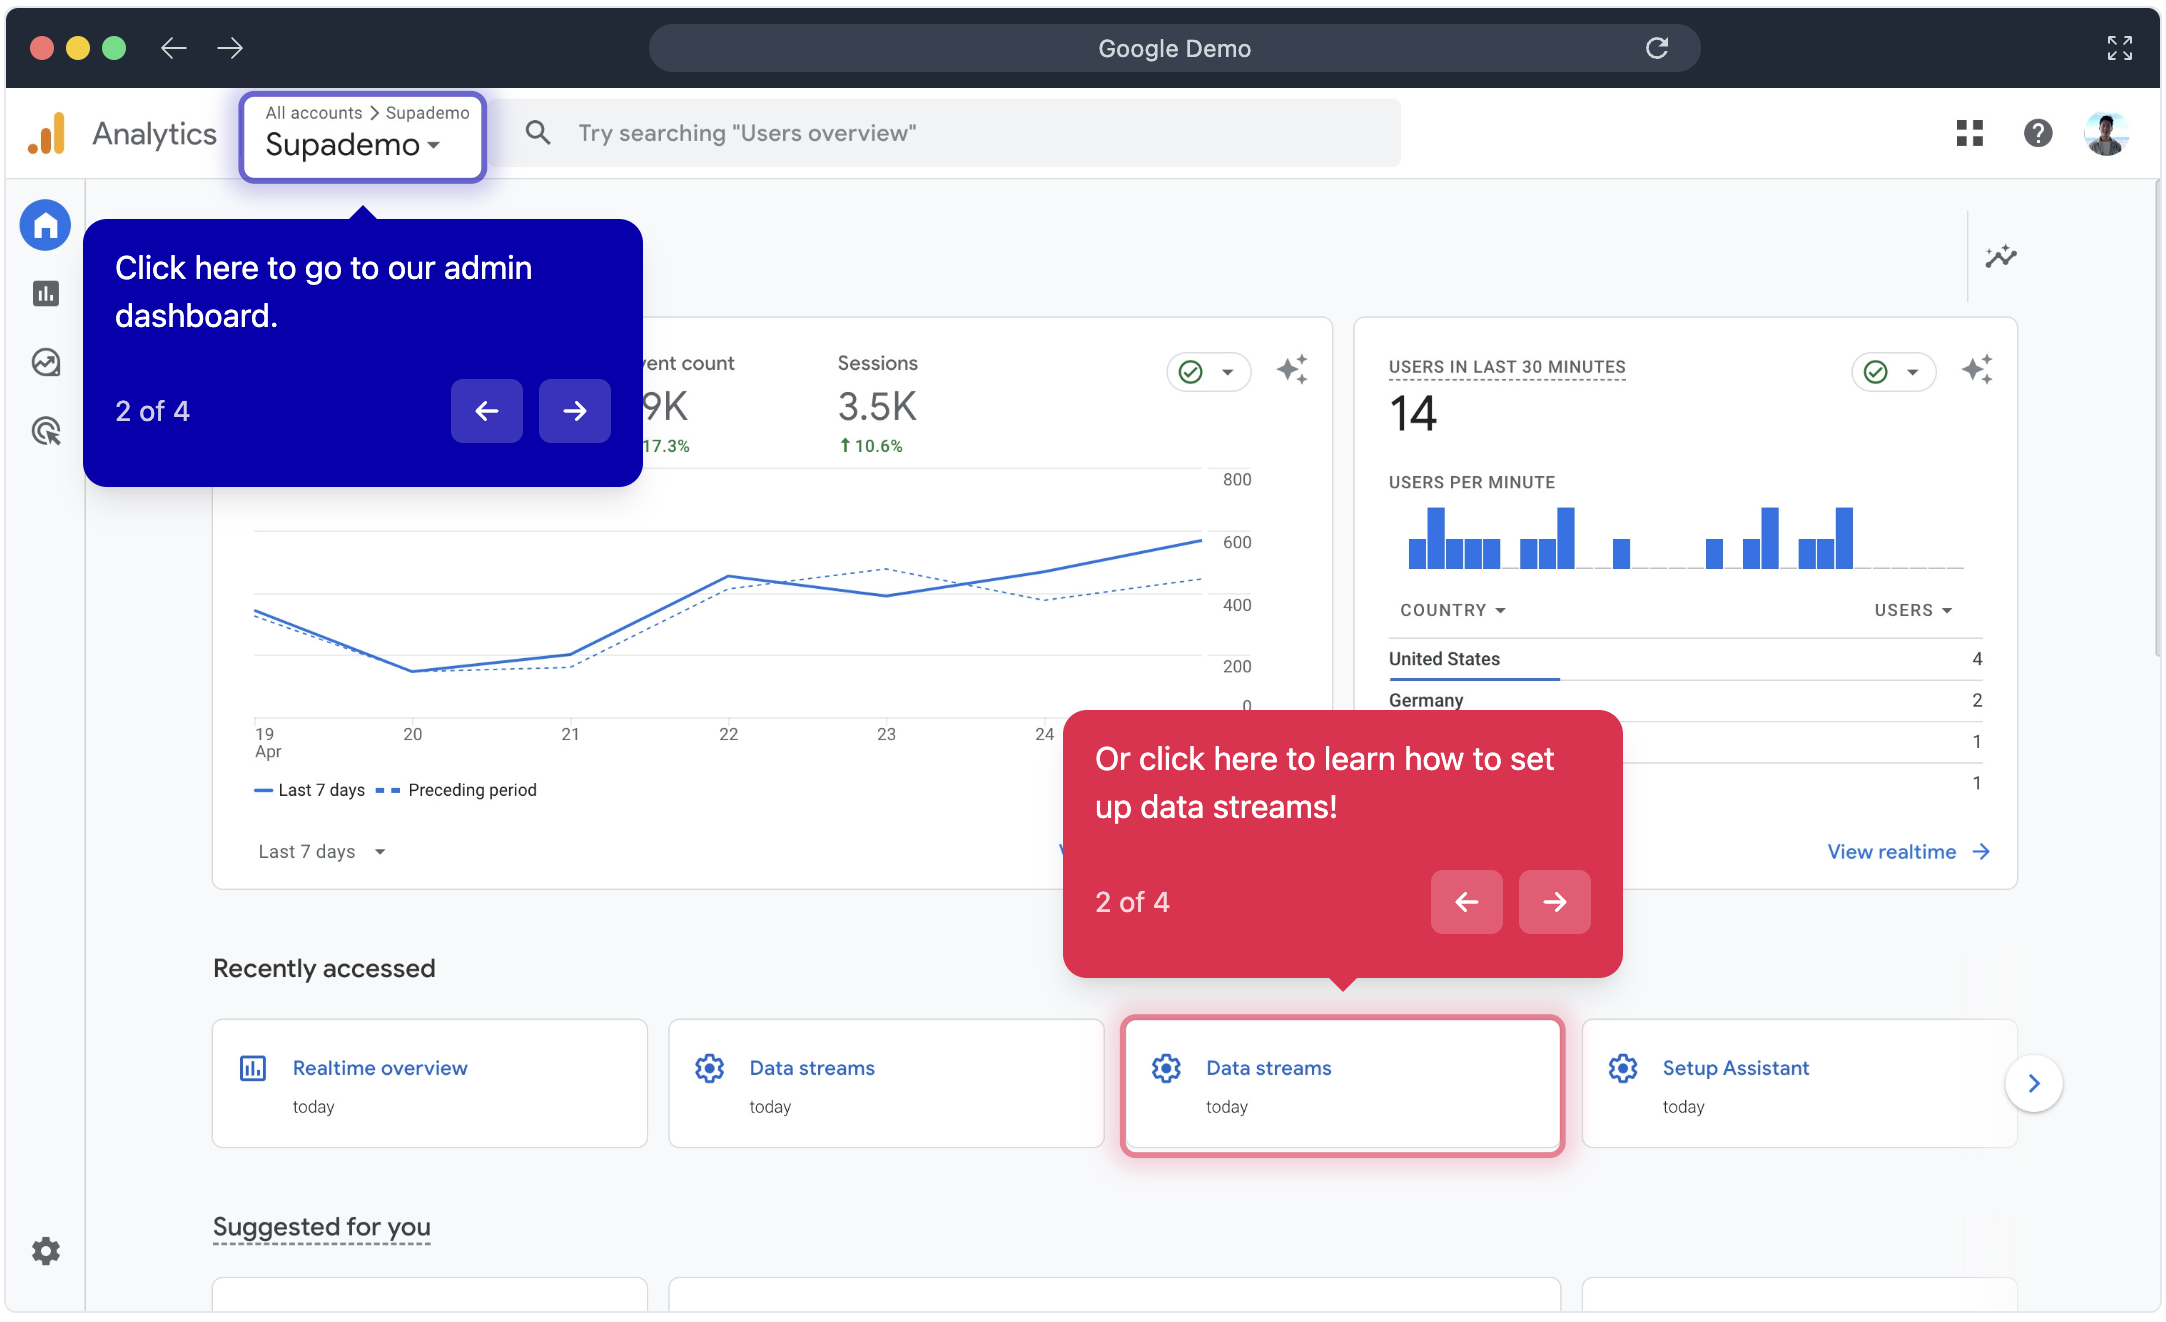The height and width of the screenshot is (1322, 2166).
Task: Click the Google Analytics logo
Action: click(47, 133)
